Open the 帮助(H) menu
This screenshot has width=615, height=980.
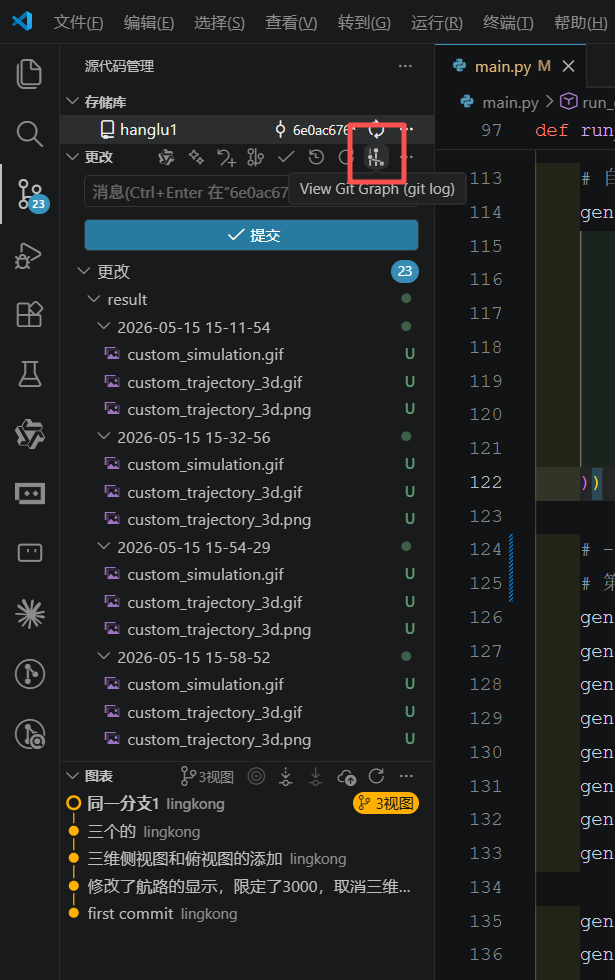[x=581, y=22]
